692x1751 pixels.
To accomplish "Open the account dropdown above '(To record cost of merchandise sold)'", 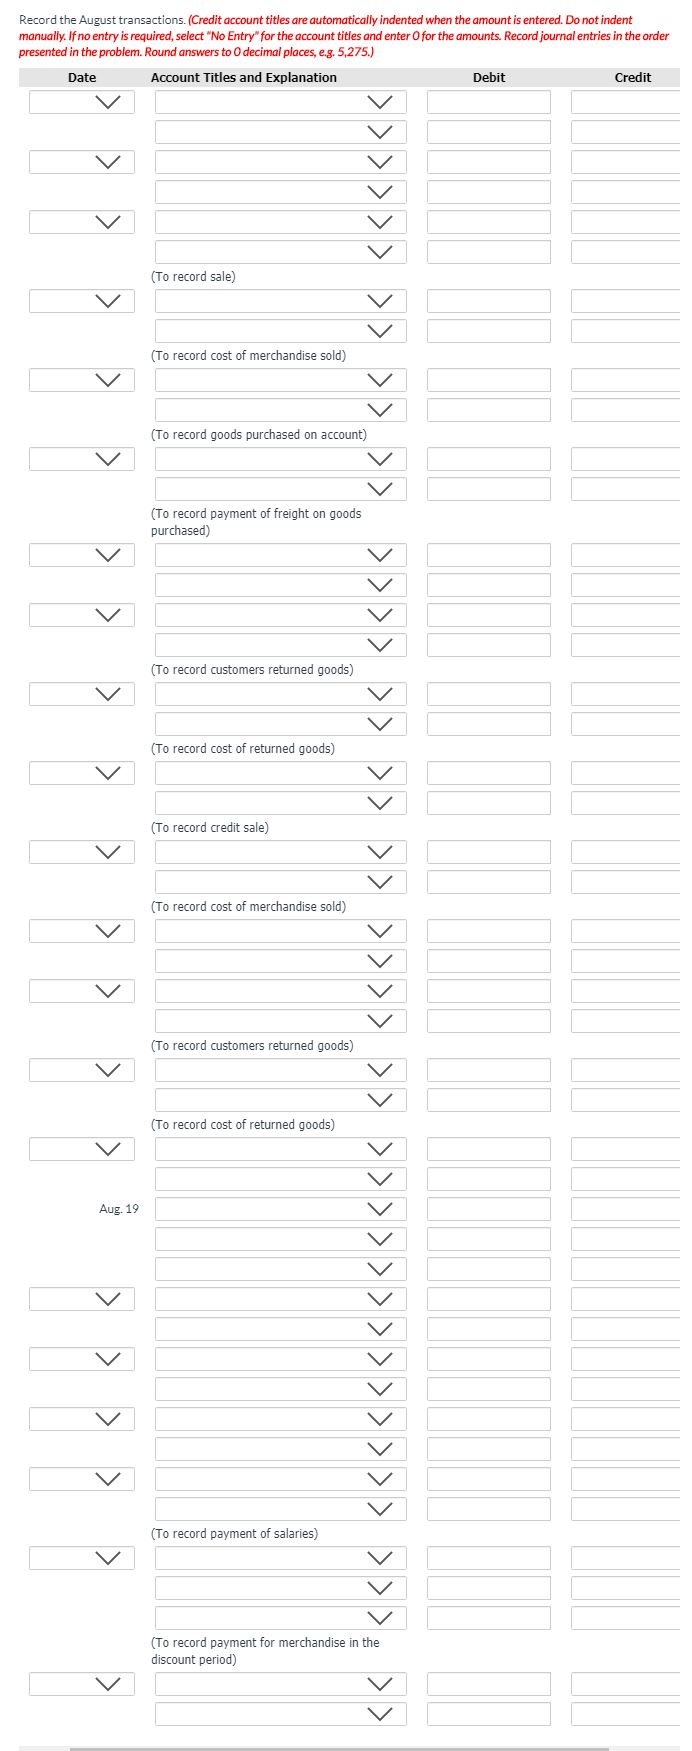I will 279,329.
